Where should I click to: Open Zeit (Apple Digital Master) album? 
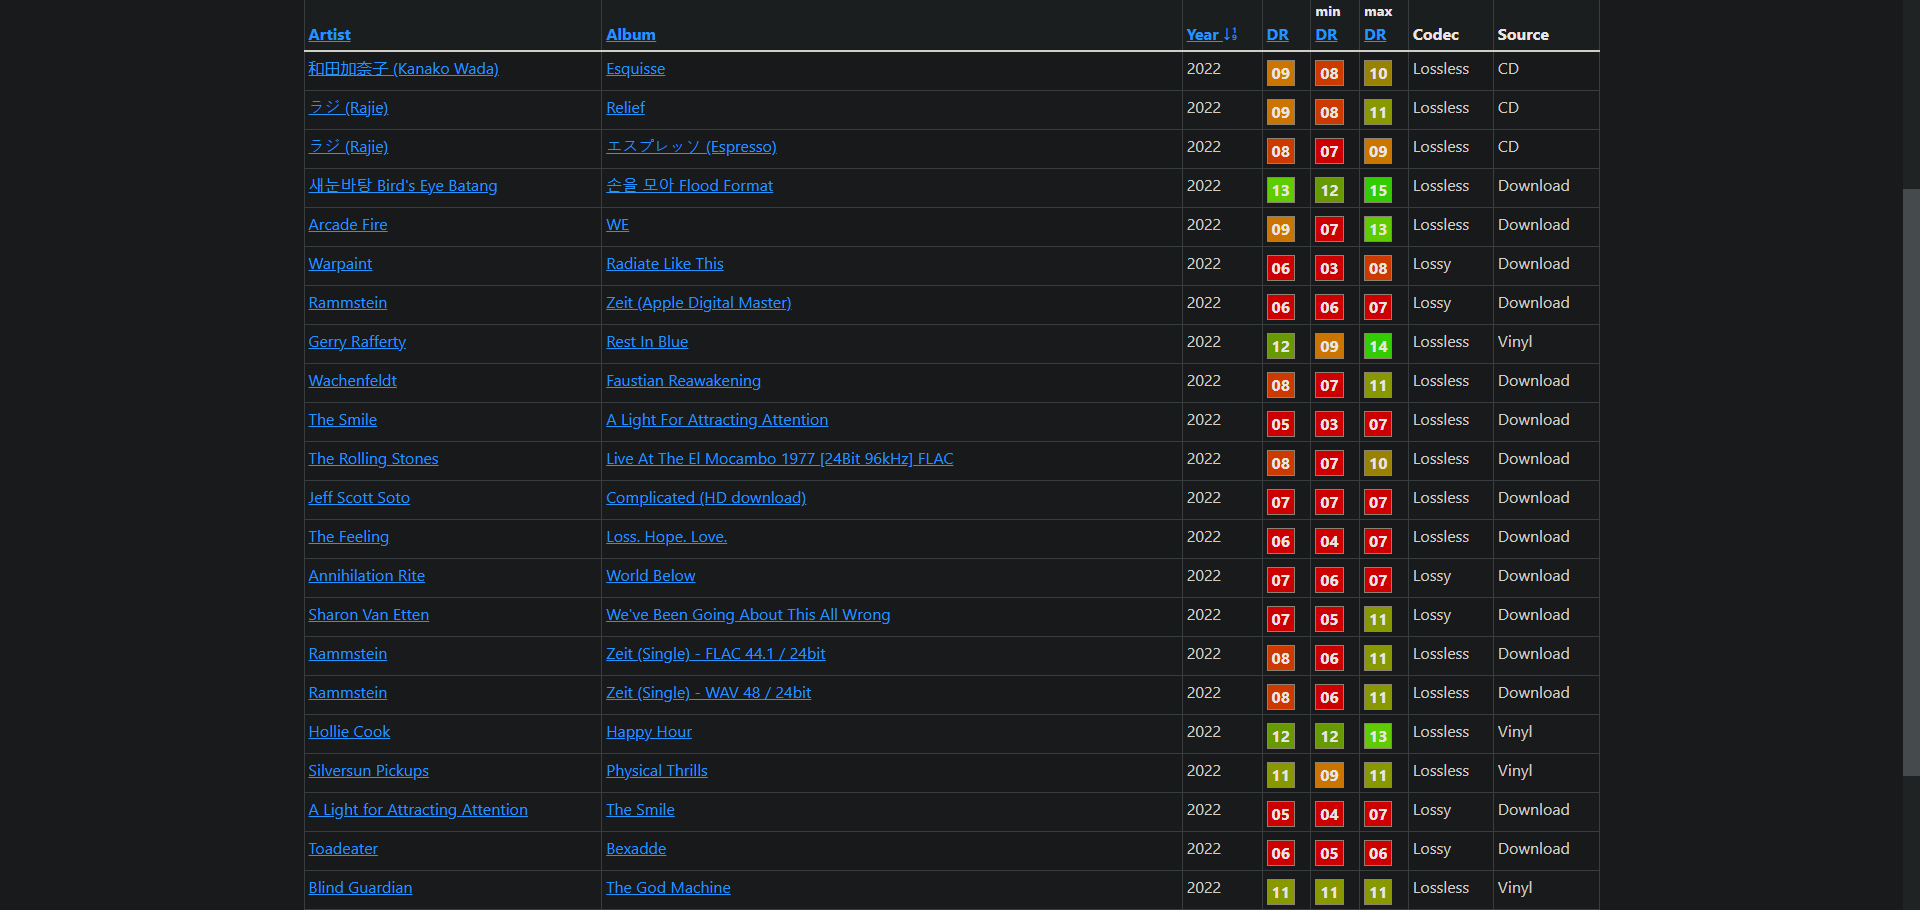pos(698,303)
